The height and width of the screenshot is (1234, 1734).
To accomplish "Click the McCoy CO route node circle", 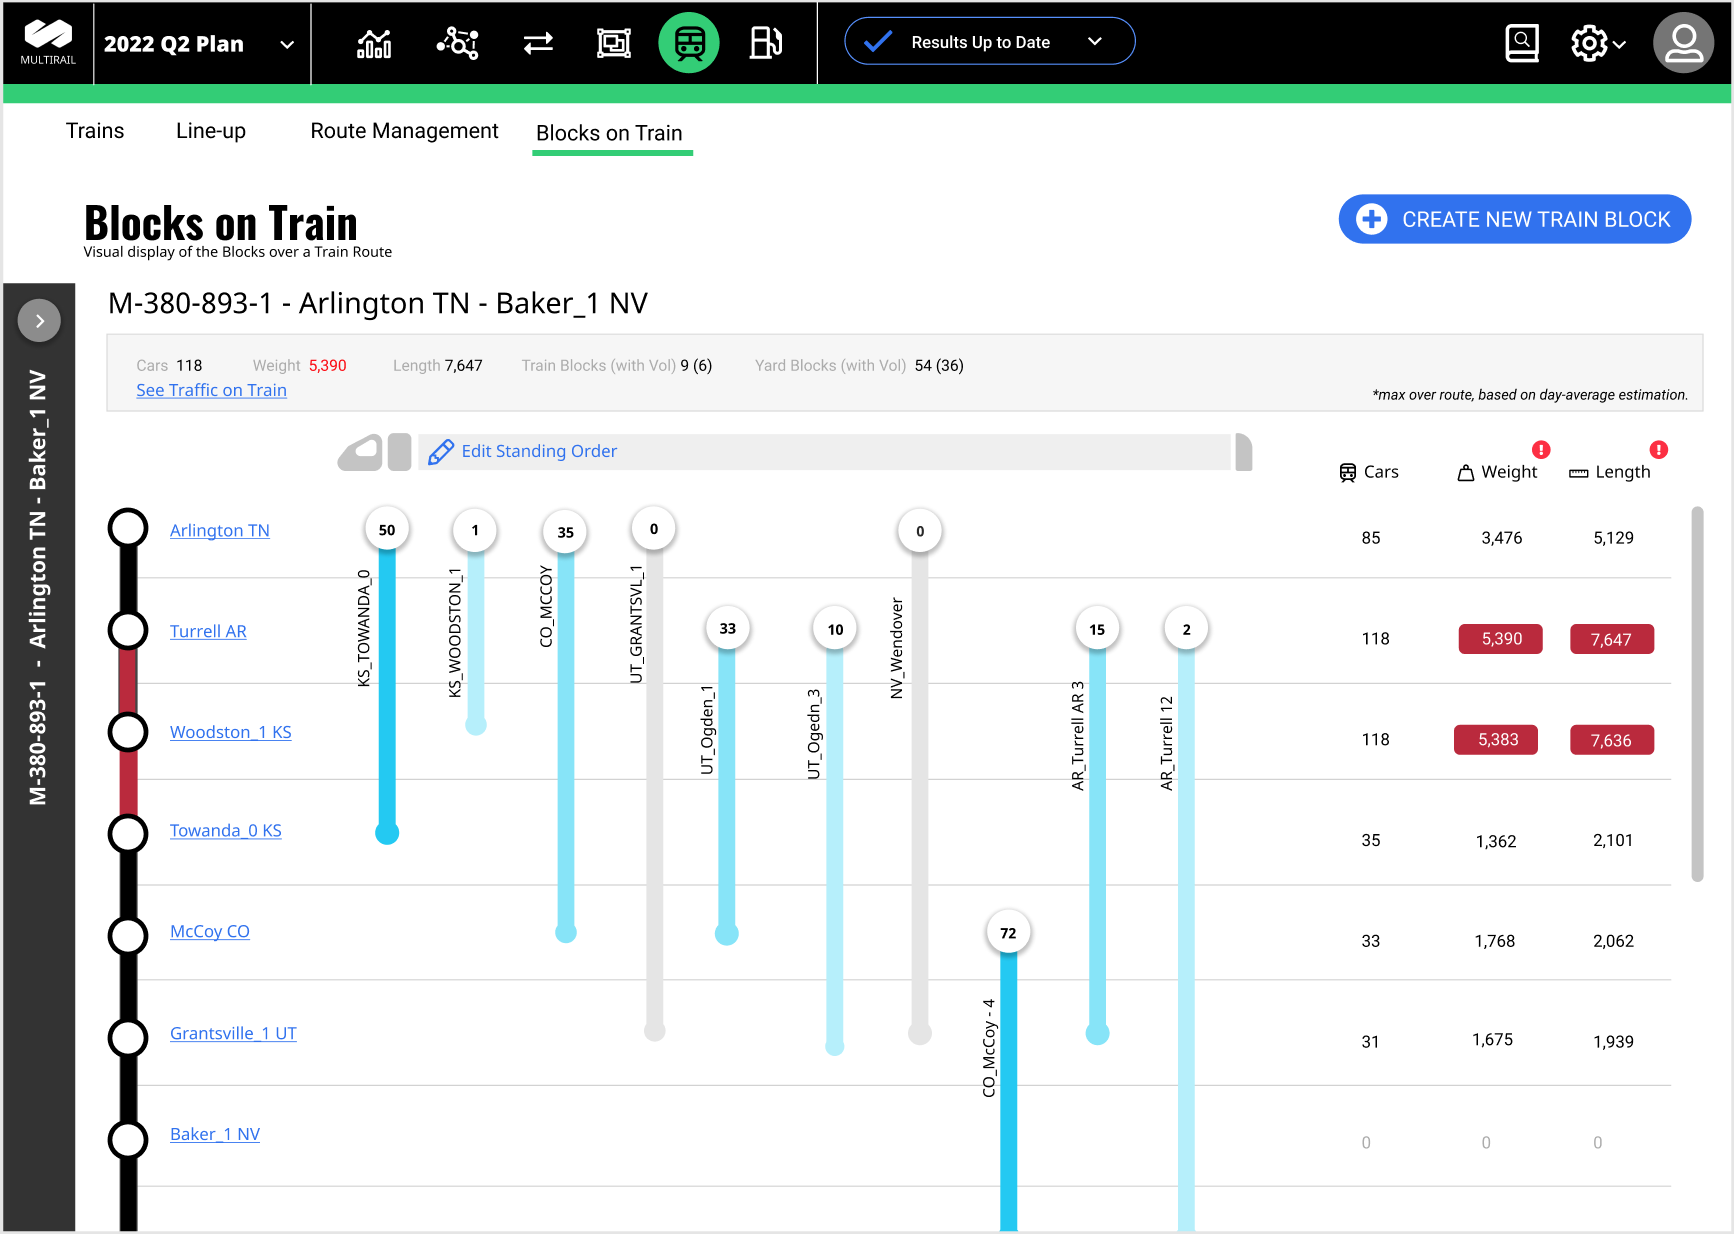I will click(128, 935).
